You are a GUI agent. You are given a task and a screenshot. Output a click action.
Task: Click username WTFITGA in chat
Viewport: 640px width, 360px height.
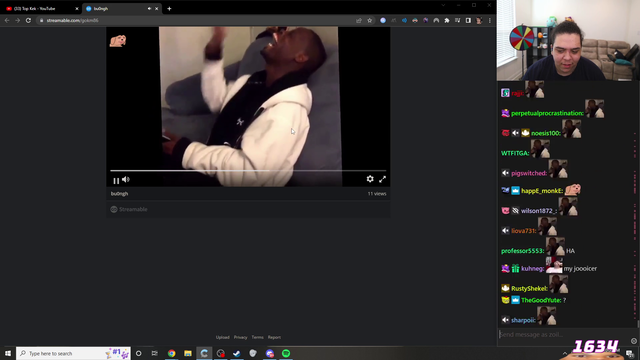pos(515,153)
